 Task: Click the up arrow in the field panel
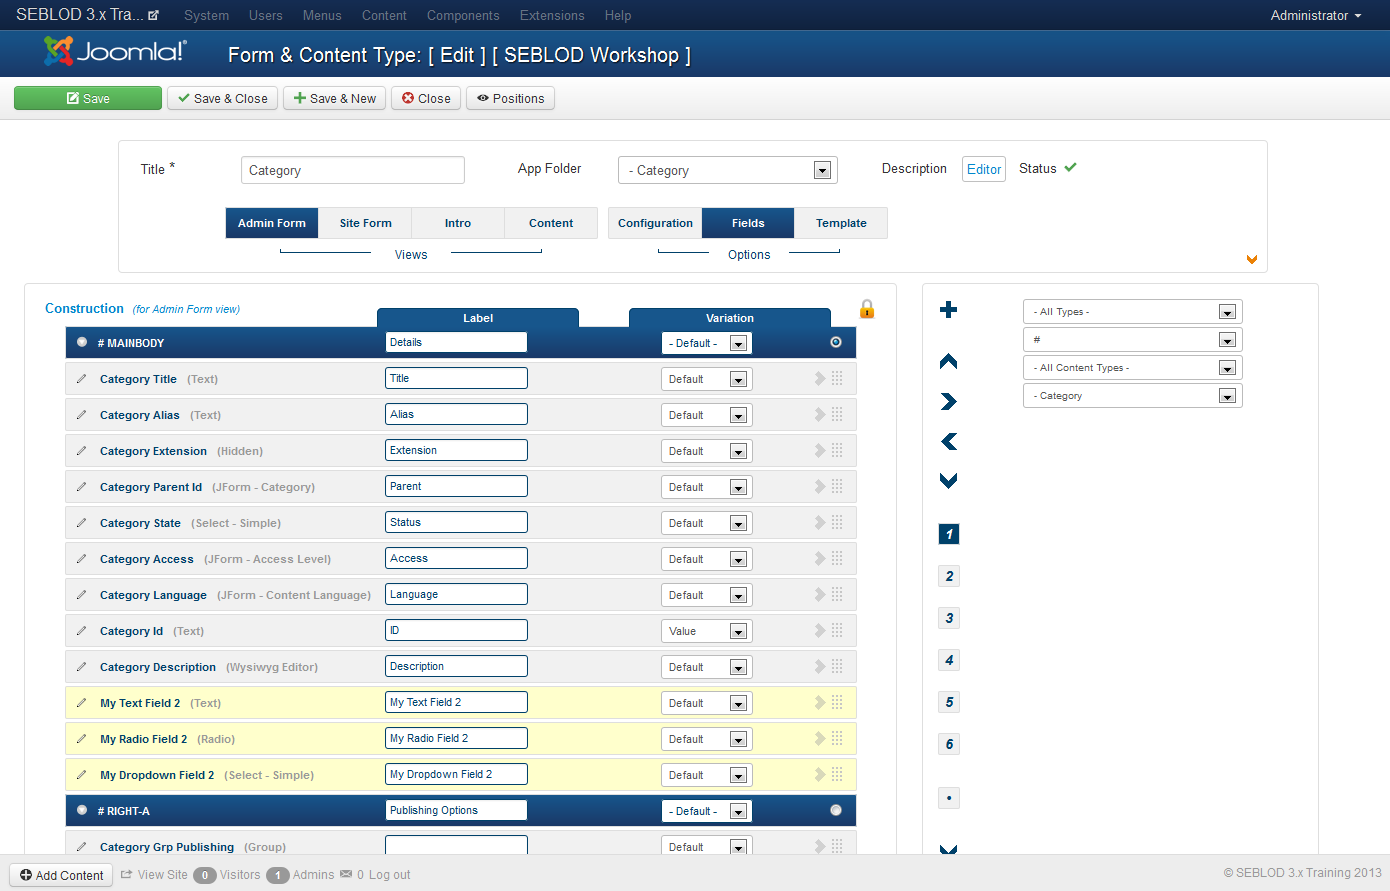pos(949,361)
